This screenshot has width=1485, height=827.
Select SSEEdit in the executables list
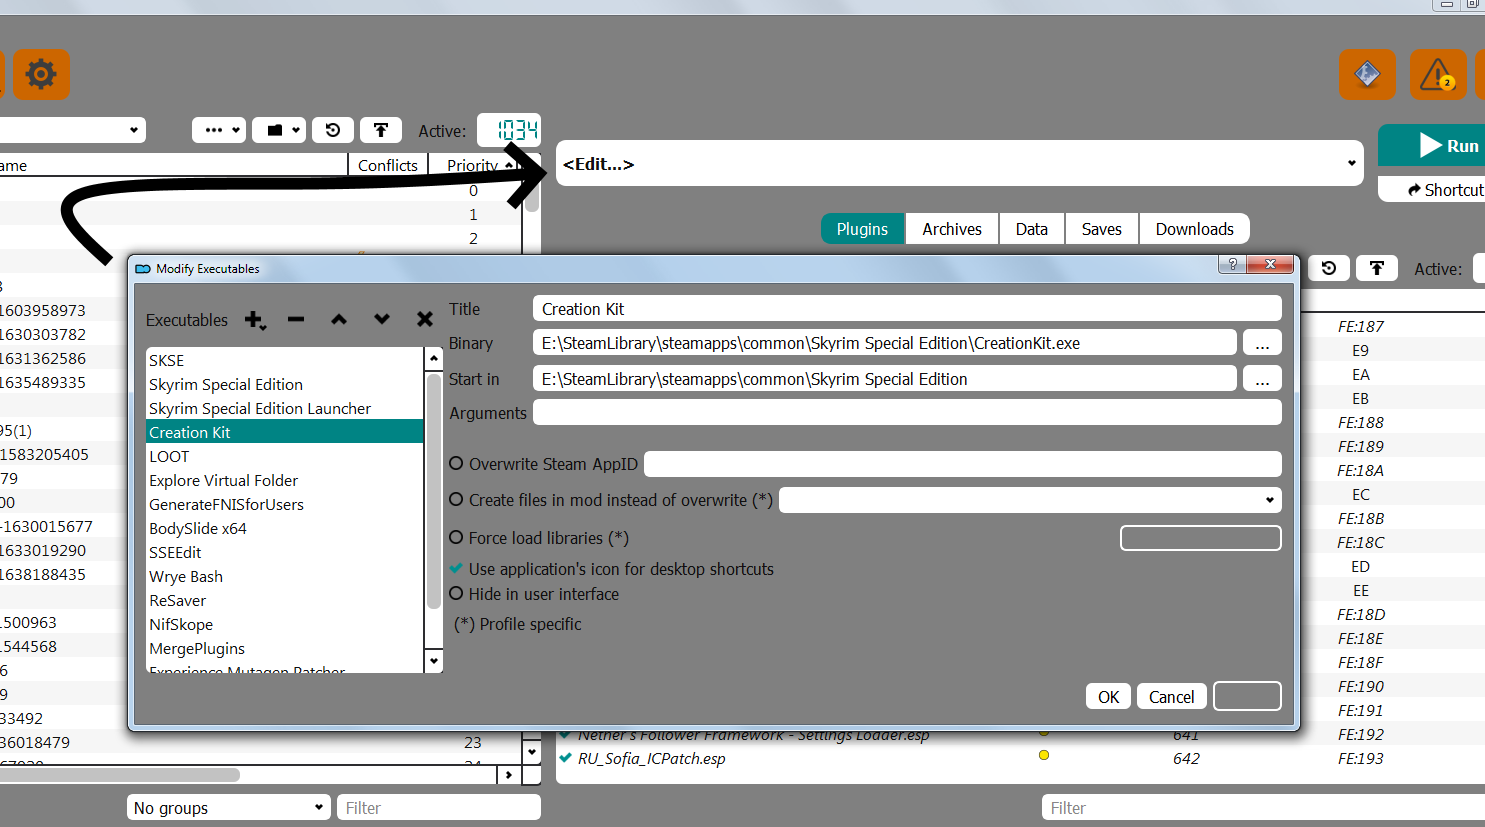click(285, 552)
